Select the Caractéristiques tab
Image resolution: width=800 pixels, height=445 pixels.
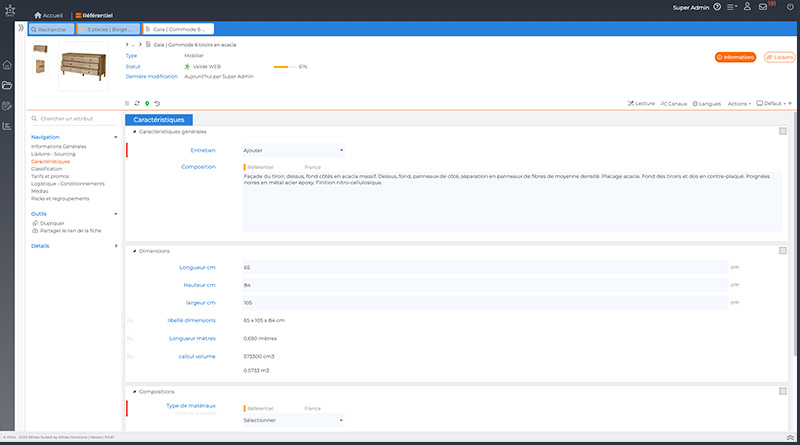[x=159, y=119]
